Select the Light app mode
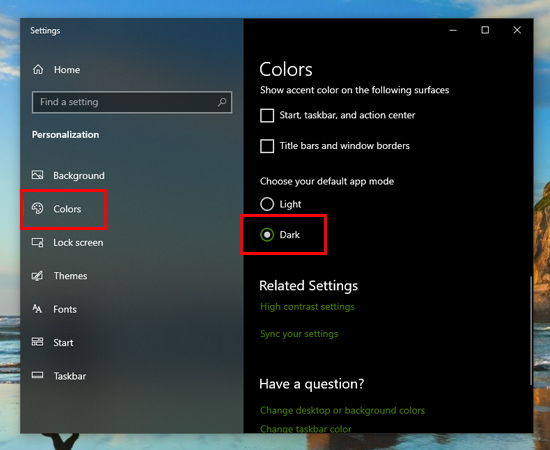This screenshot has width=550, height=450. [x=267, y=204]
